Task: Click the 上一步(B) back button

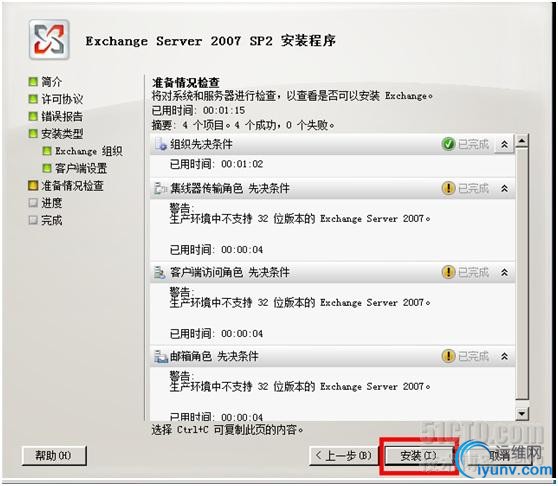Action: tap(343, 455)
